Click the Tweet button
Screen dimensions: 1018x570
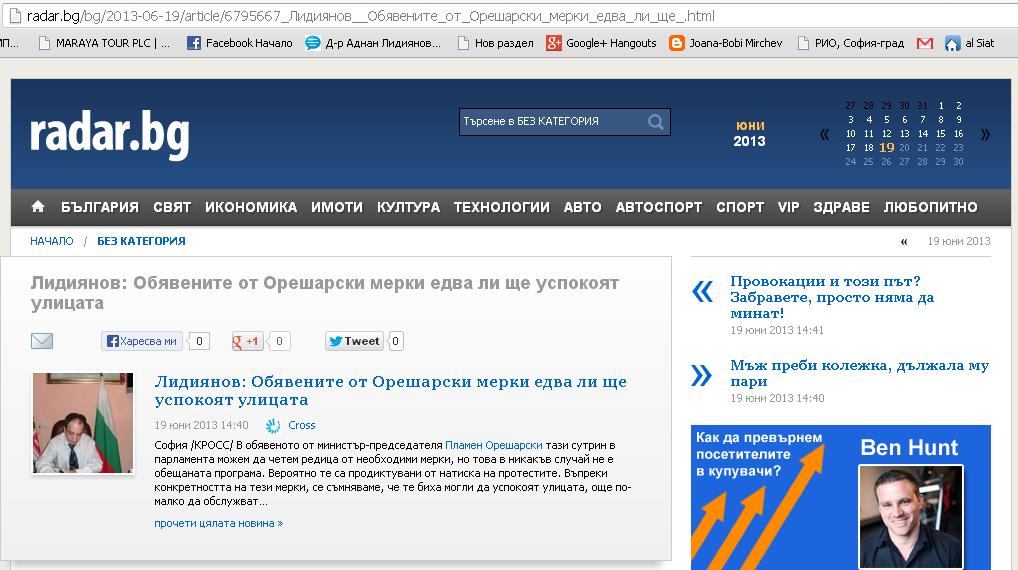tap(354, 341)
